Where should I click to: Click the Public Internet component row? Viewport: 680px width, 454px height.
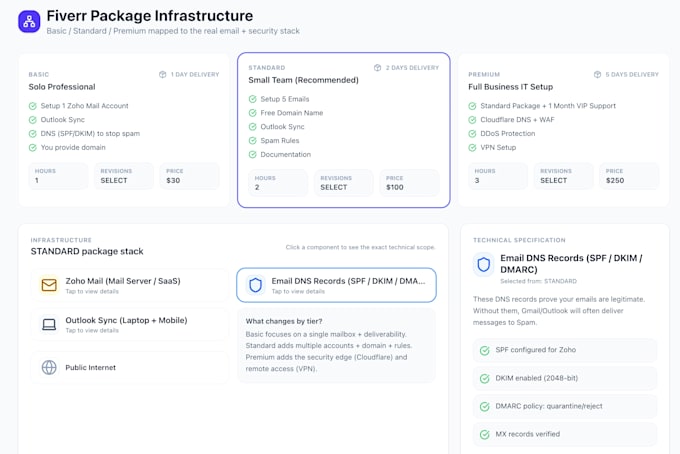point(129,367)
